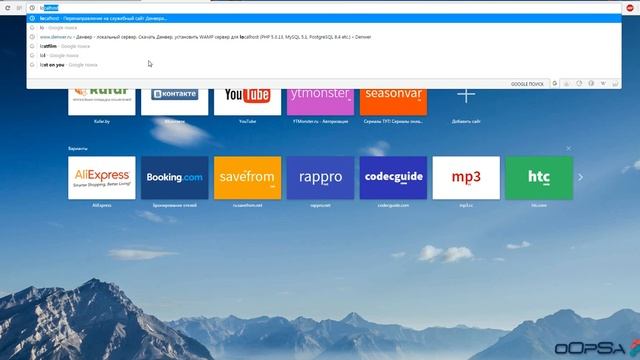Select the last search engine icon in suggestions footer
Viewport: 640px width, 360px height.
tap(615, 83)
